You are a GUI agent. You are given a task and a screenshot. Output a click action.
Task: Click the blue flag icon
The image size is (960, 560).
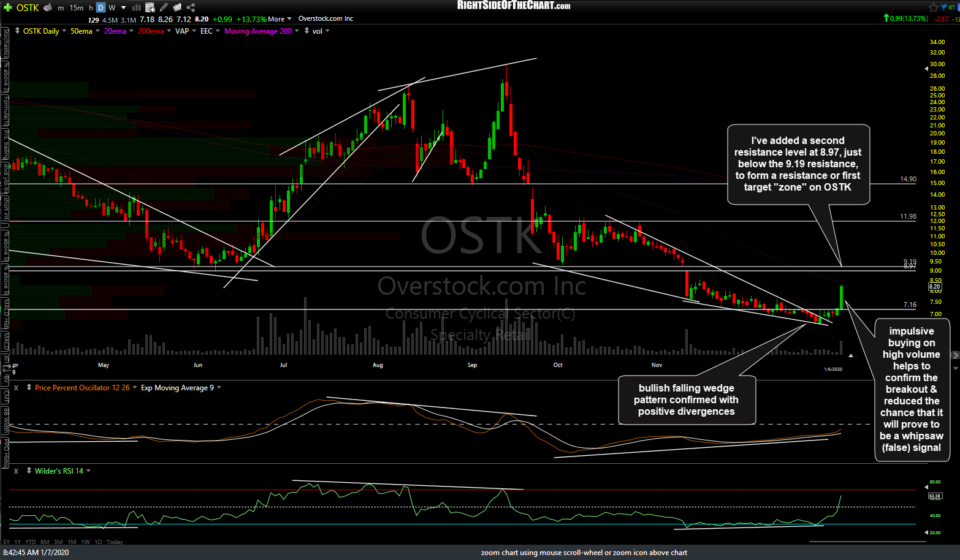click(x=945, y=7)
